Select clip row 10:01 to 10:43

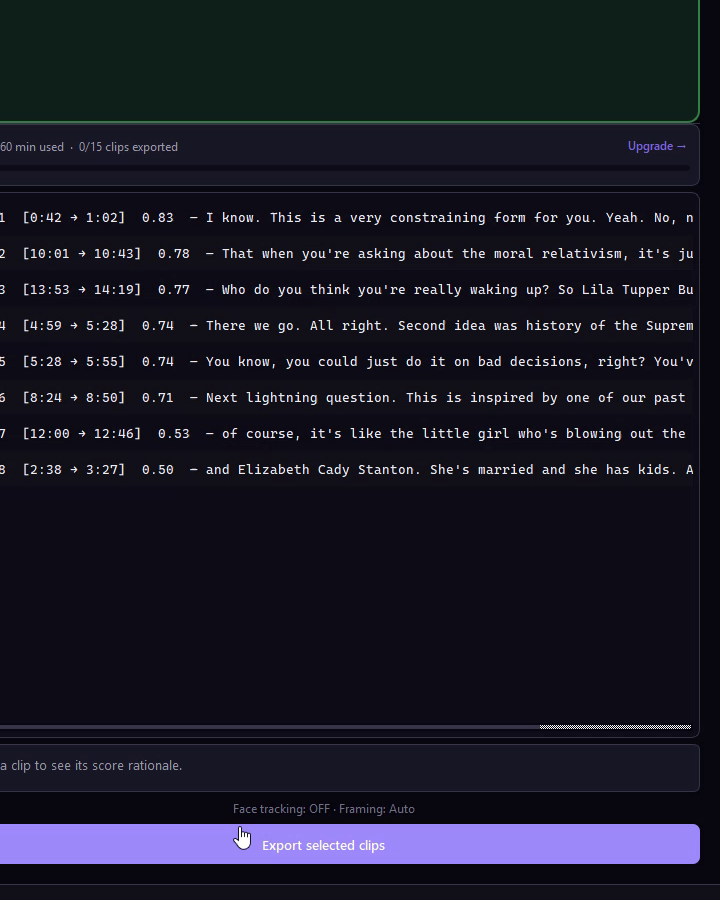346,254
